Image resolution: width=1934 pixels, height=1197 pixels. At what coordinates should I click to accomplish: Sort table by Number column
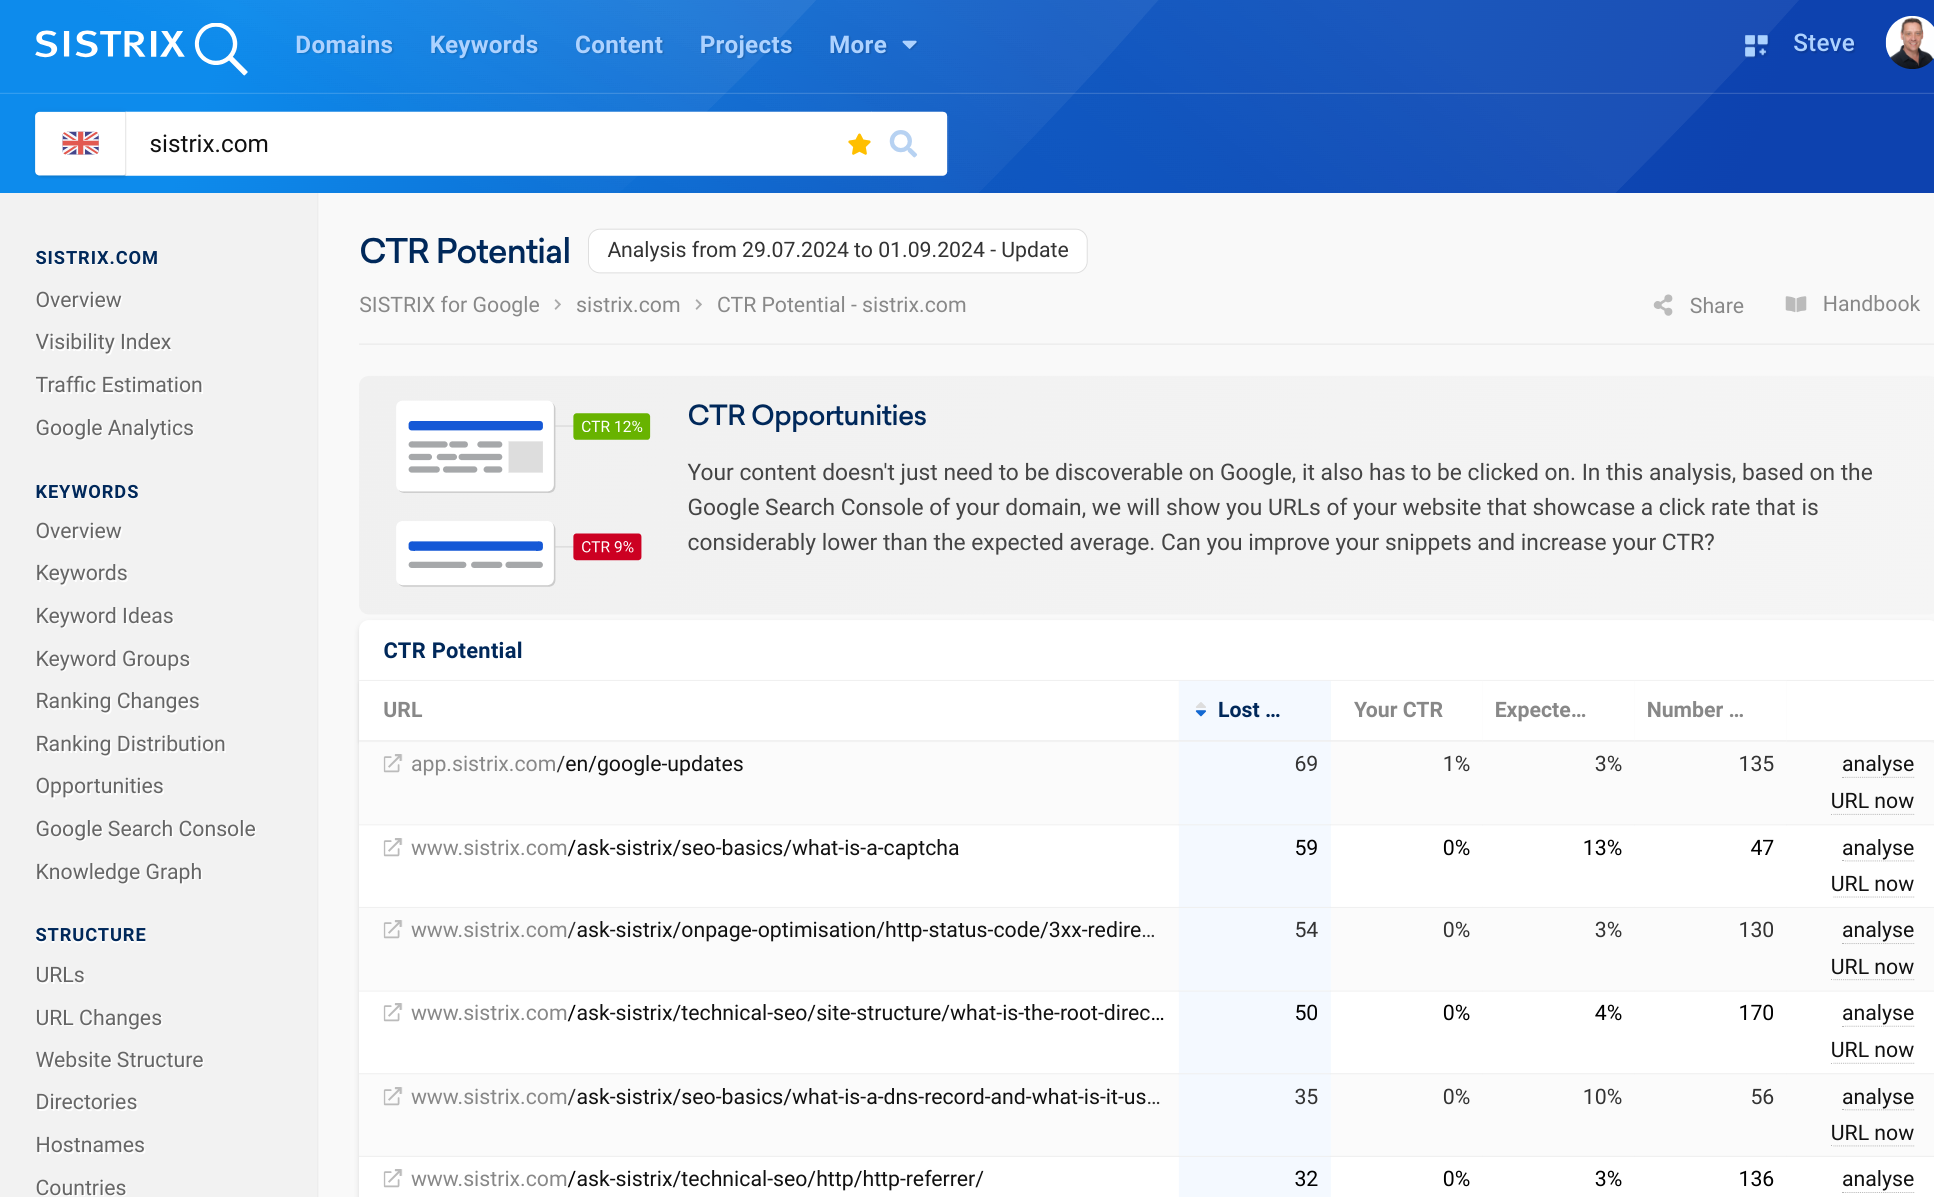(x=1695, y=710)
